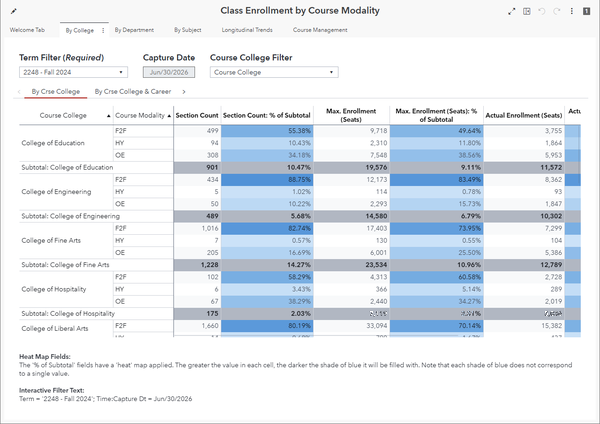Click the Heat Map Fields heading

45,356
